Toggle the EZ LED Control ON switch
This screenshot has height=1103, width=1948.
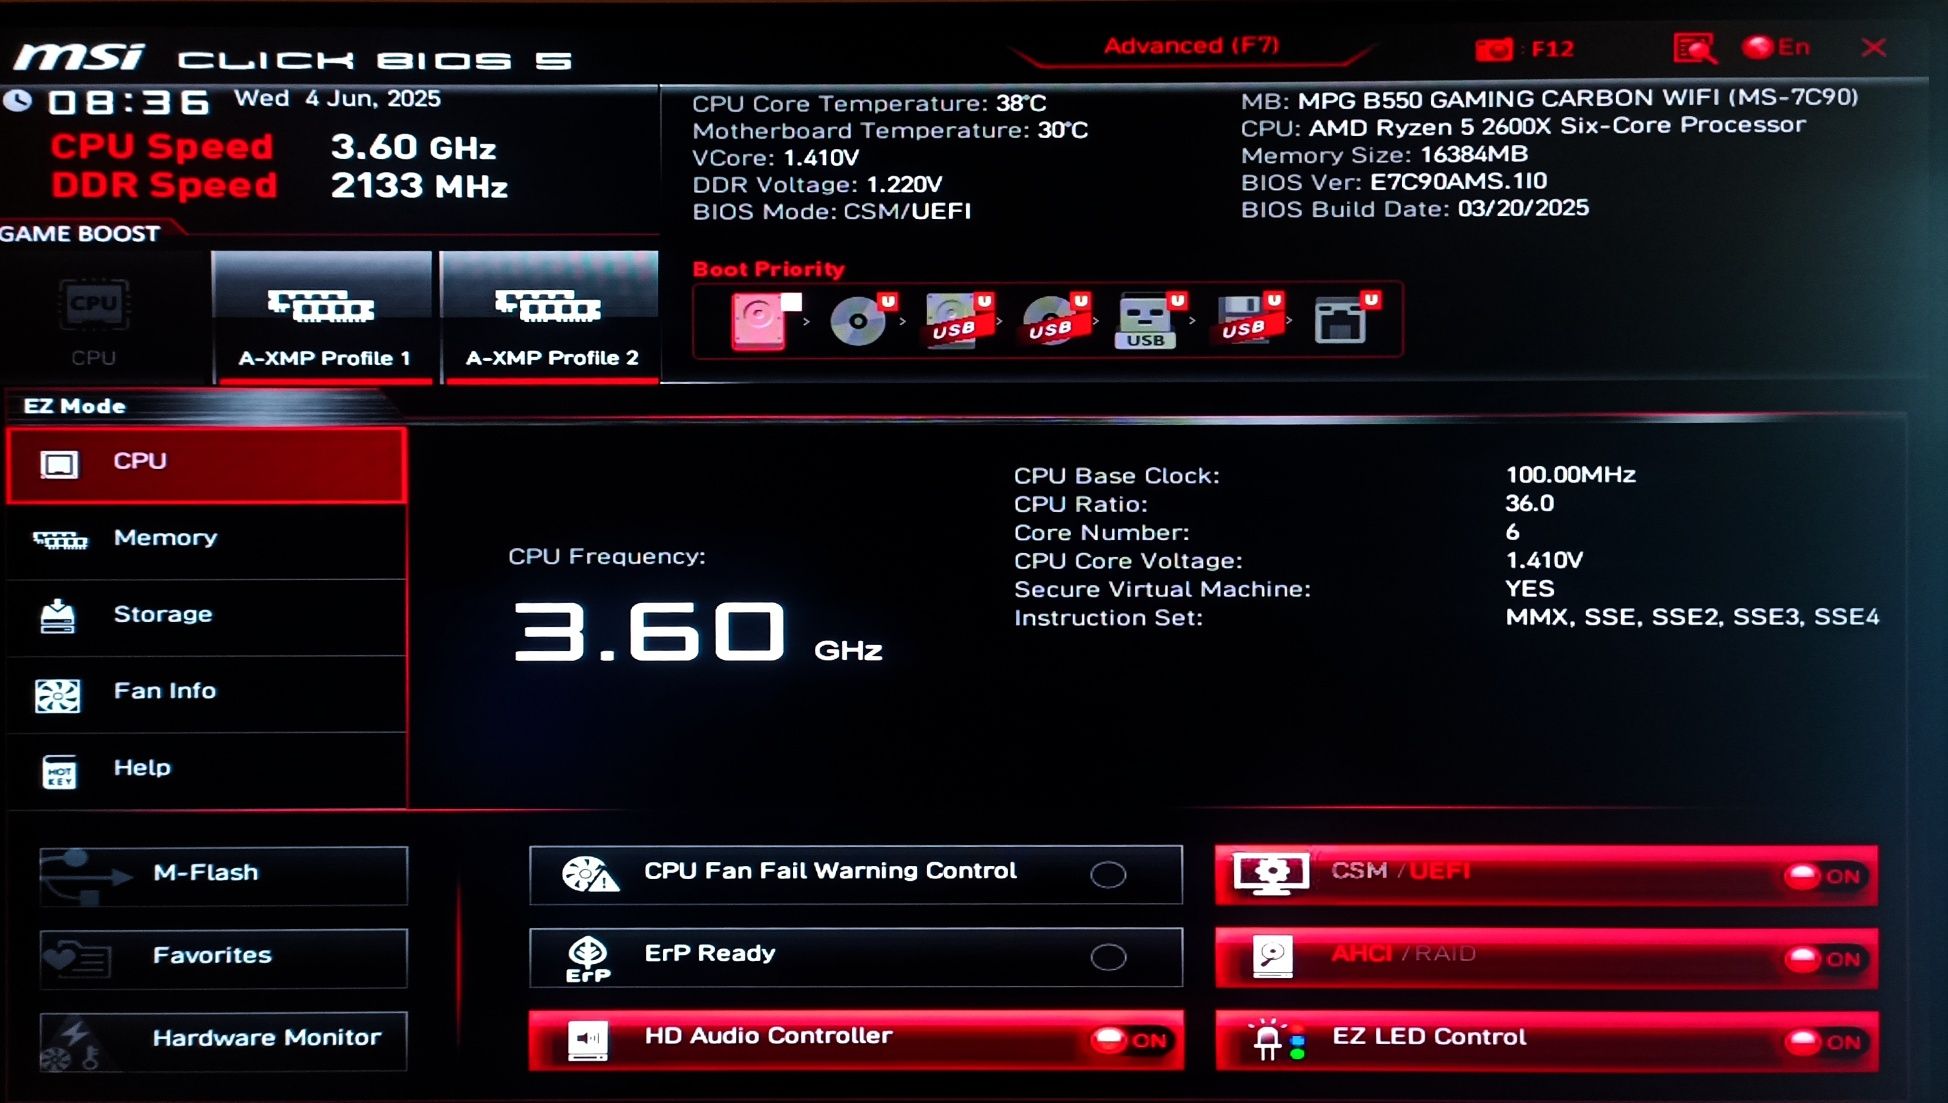click(1825, 1042)
